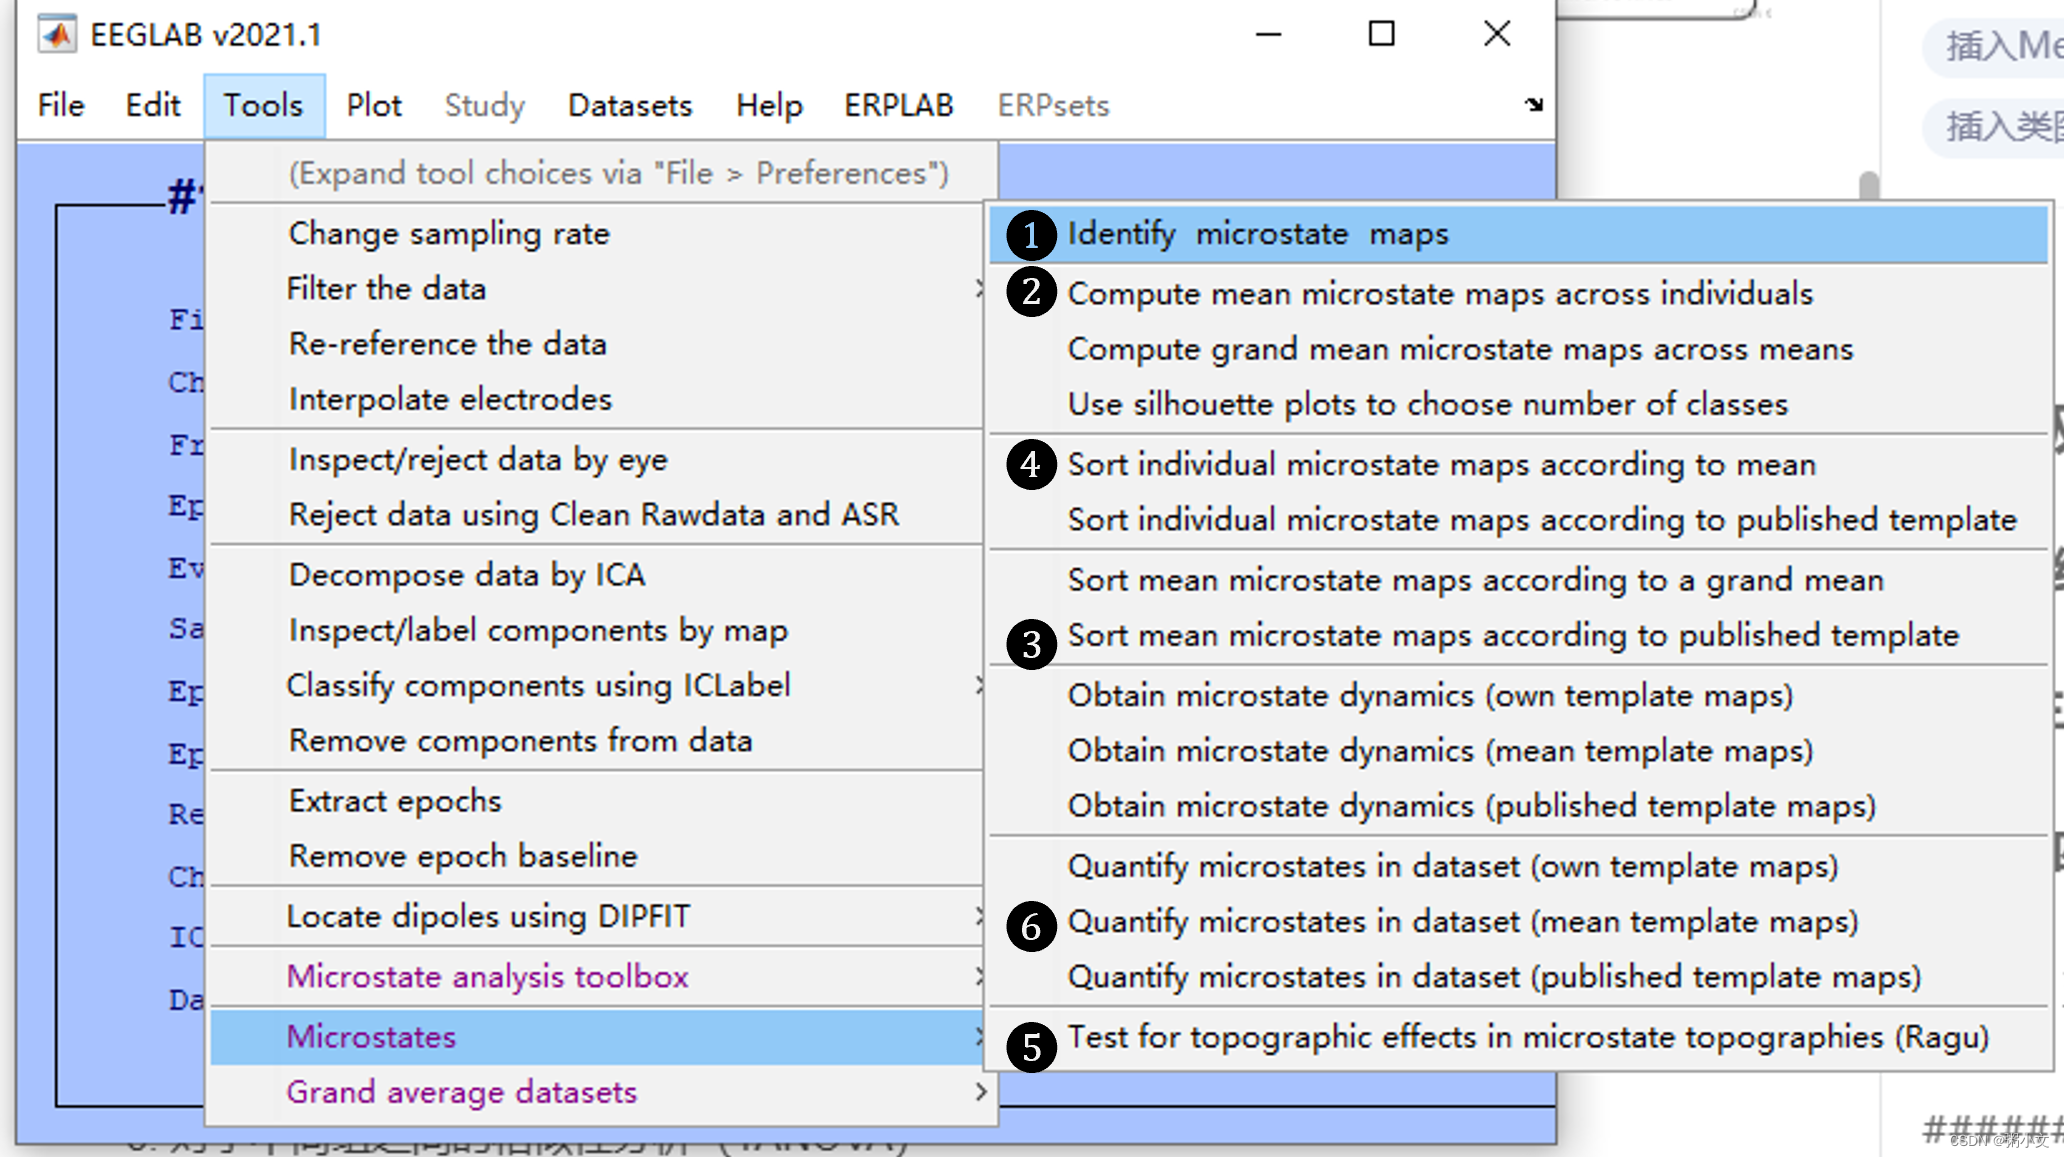Image resolution: width=2064 pixels, height=1157 pixels.
Task: Click Identify microstate maps
Action: 1518,235
